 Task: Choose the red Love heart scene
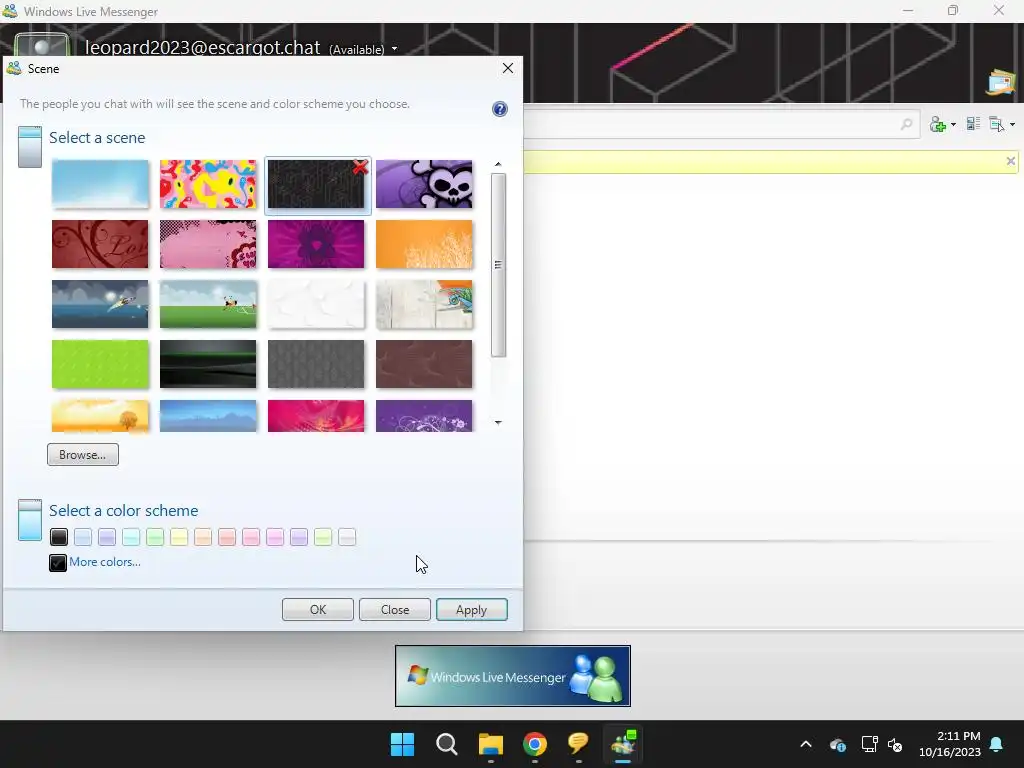click(100, 244)
